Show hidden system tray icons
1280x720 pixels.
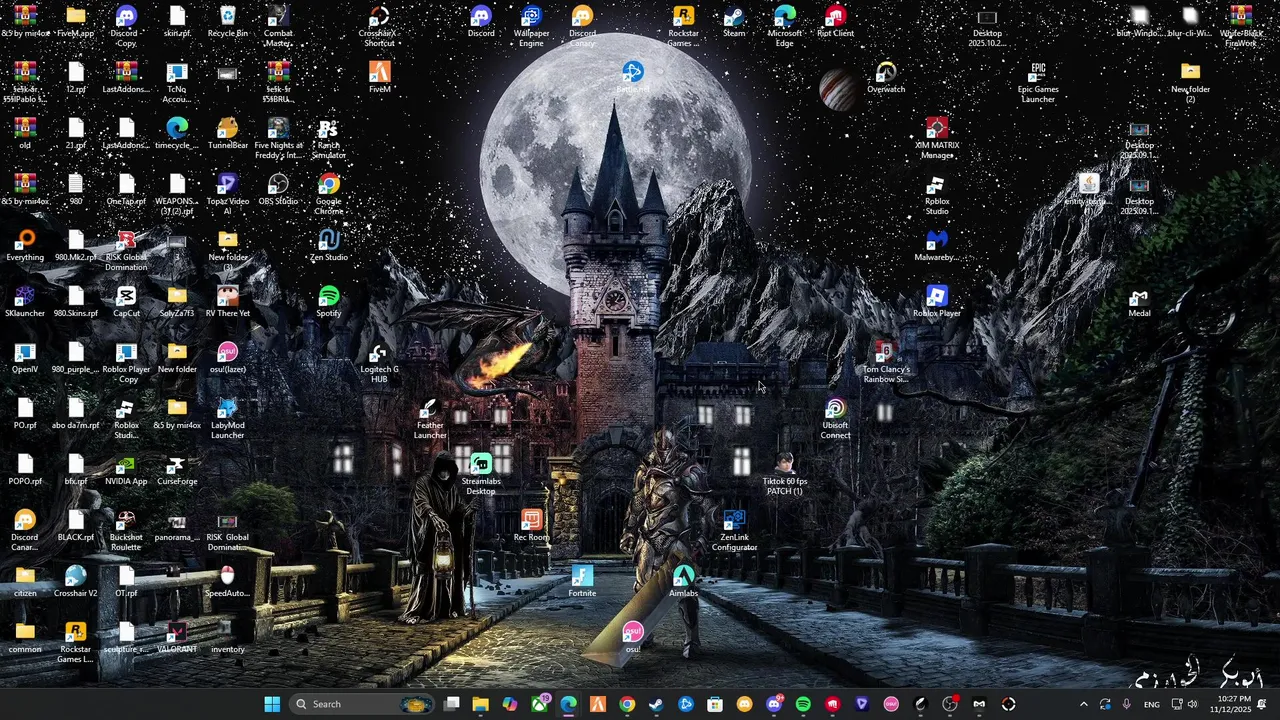coord(1083,704)
